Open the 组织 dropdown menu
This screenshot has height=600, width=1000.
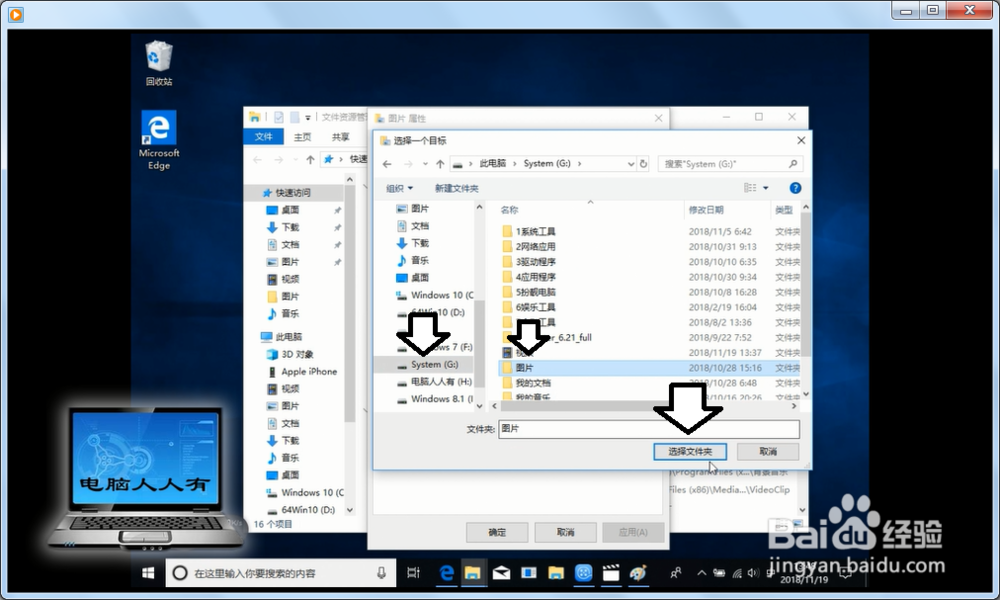pos(400,188)
